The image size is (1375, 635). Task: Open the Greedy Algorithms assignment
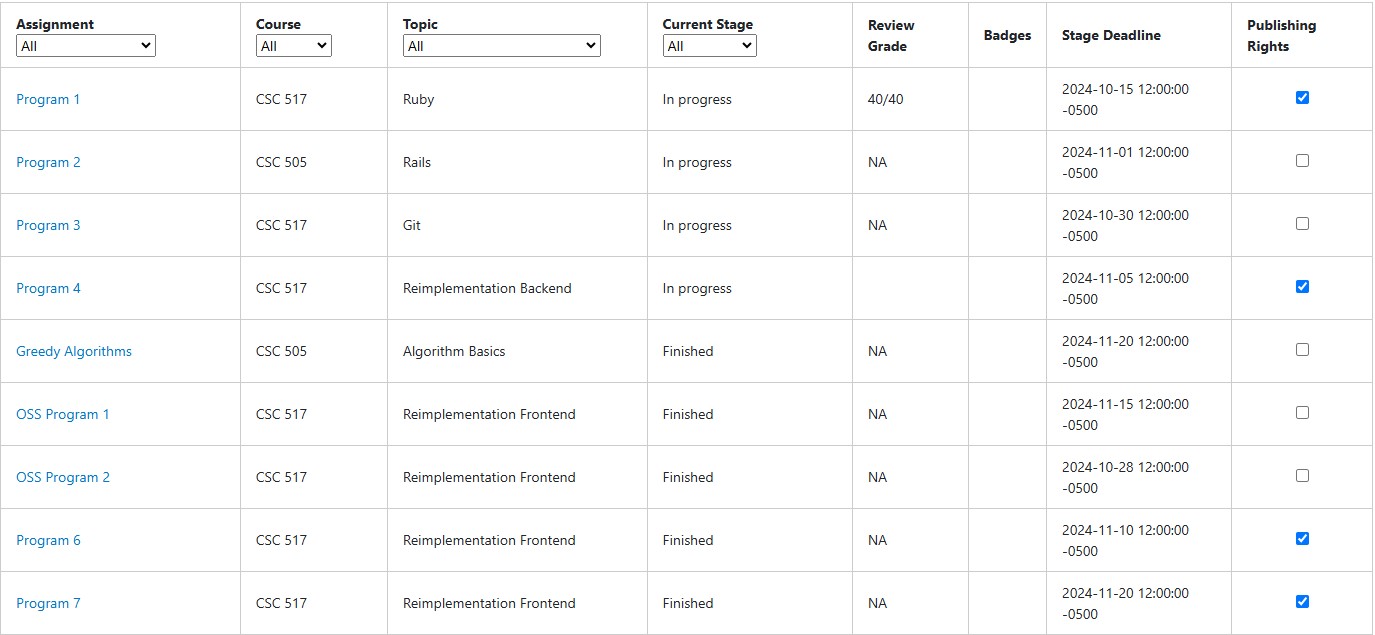click(74, 351)
